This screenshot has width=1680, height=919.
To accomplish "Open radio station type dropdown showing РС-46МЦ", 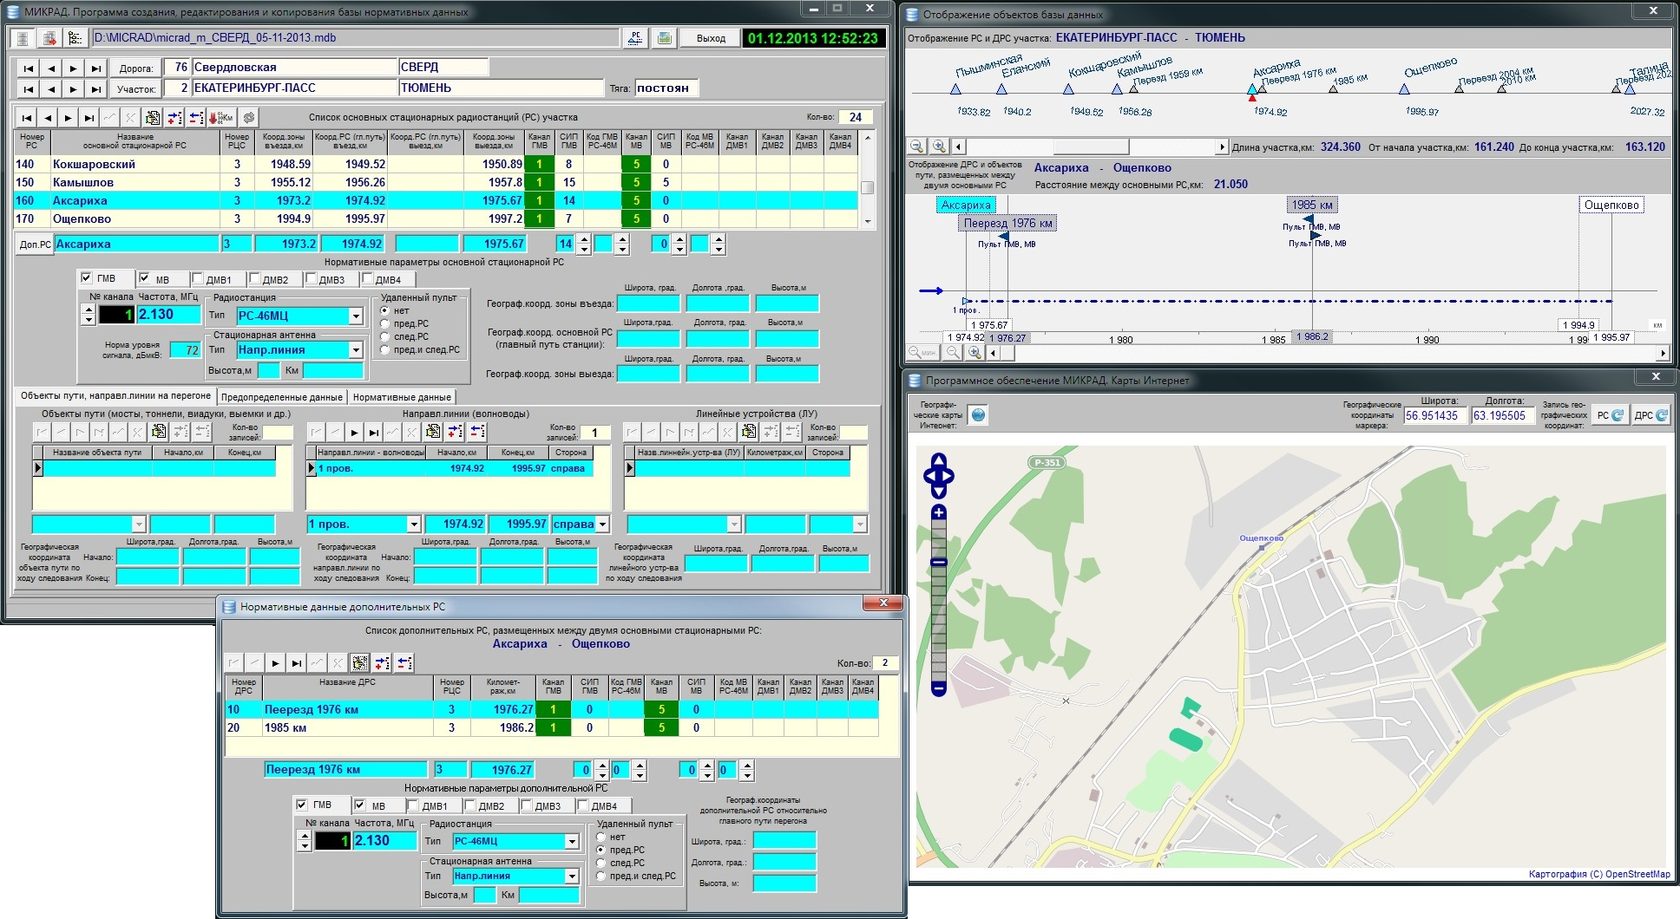I will (x=355, y=316).
